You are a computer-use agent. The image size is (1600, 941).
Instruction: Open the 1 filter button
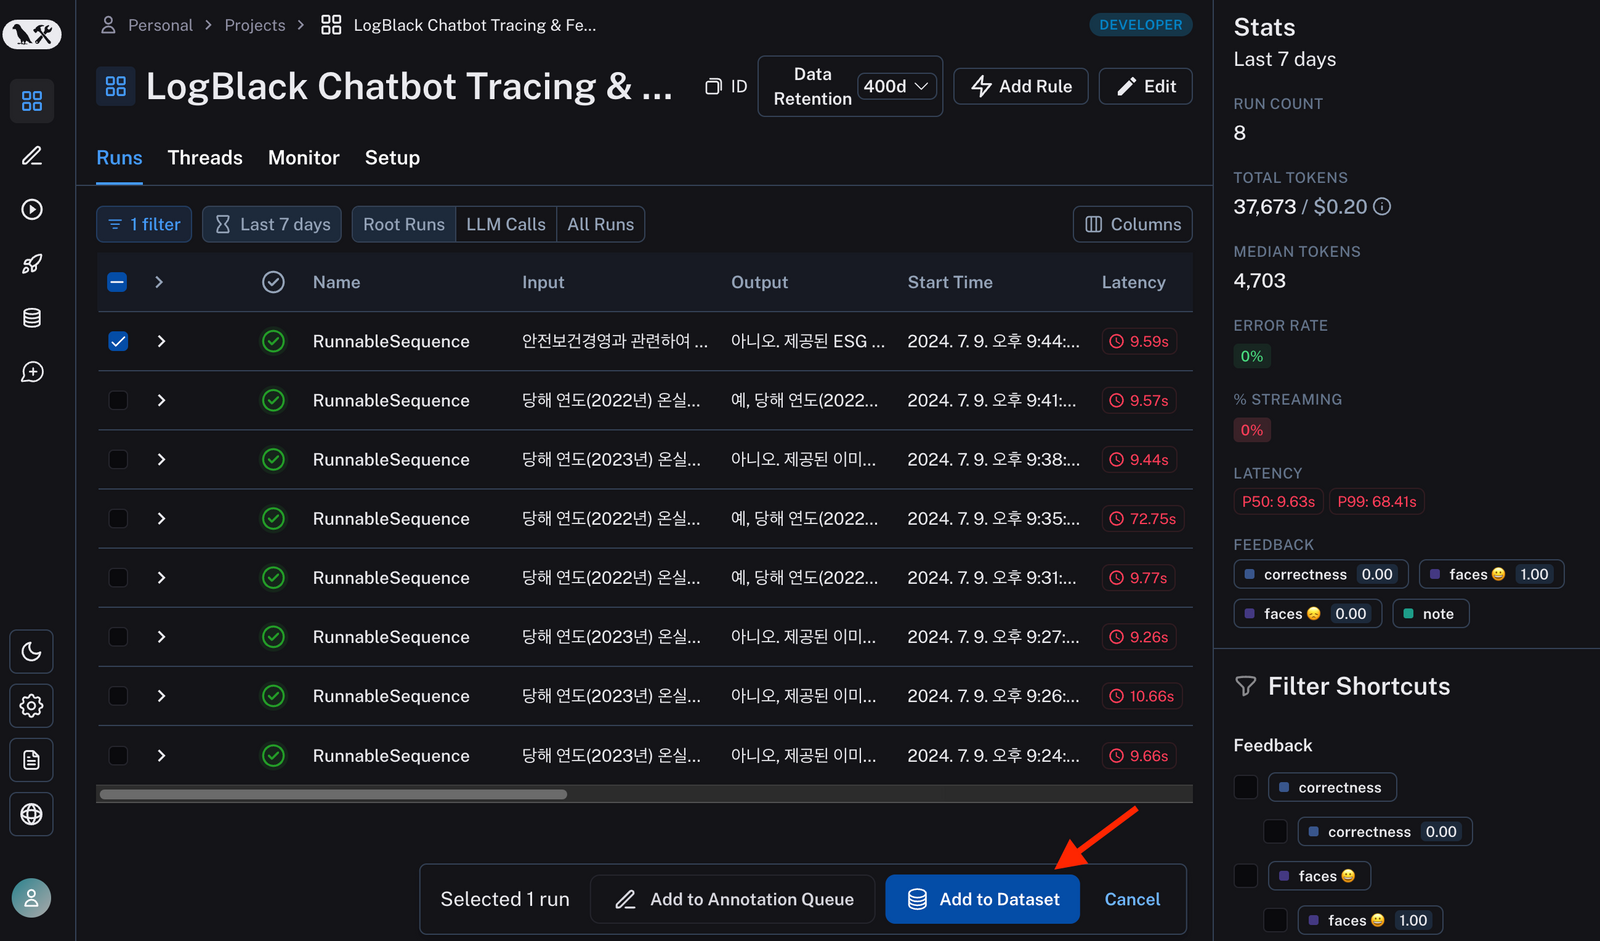point(144,224)
